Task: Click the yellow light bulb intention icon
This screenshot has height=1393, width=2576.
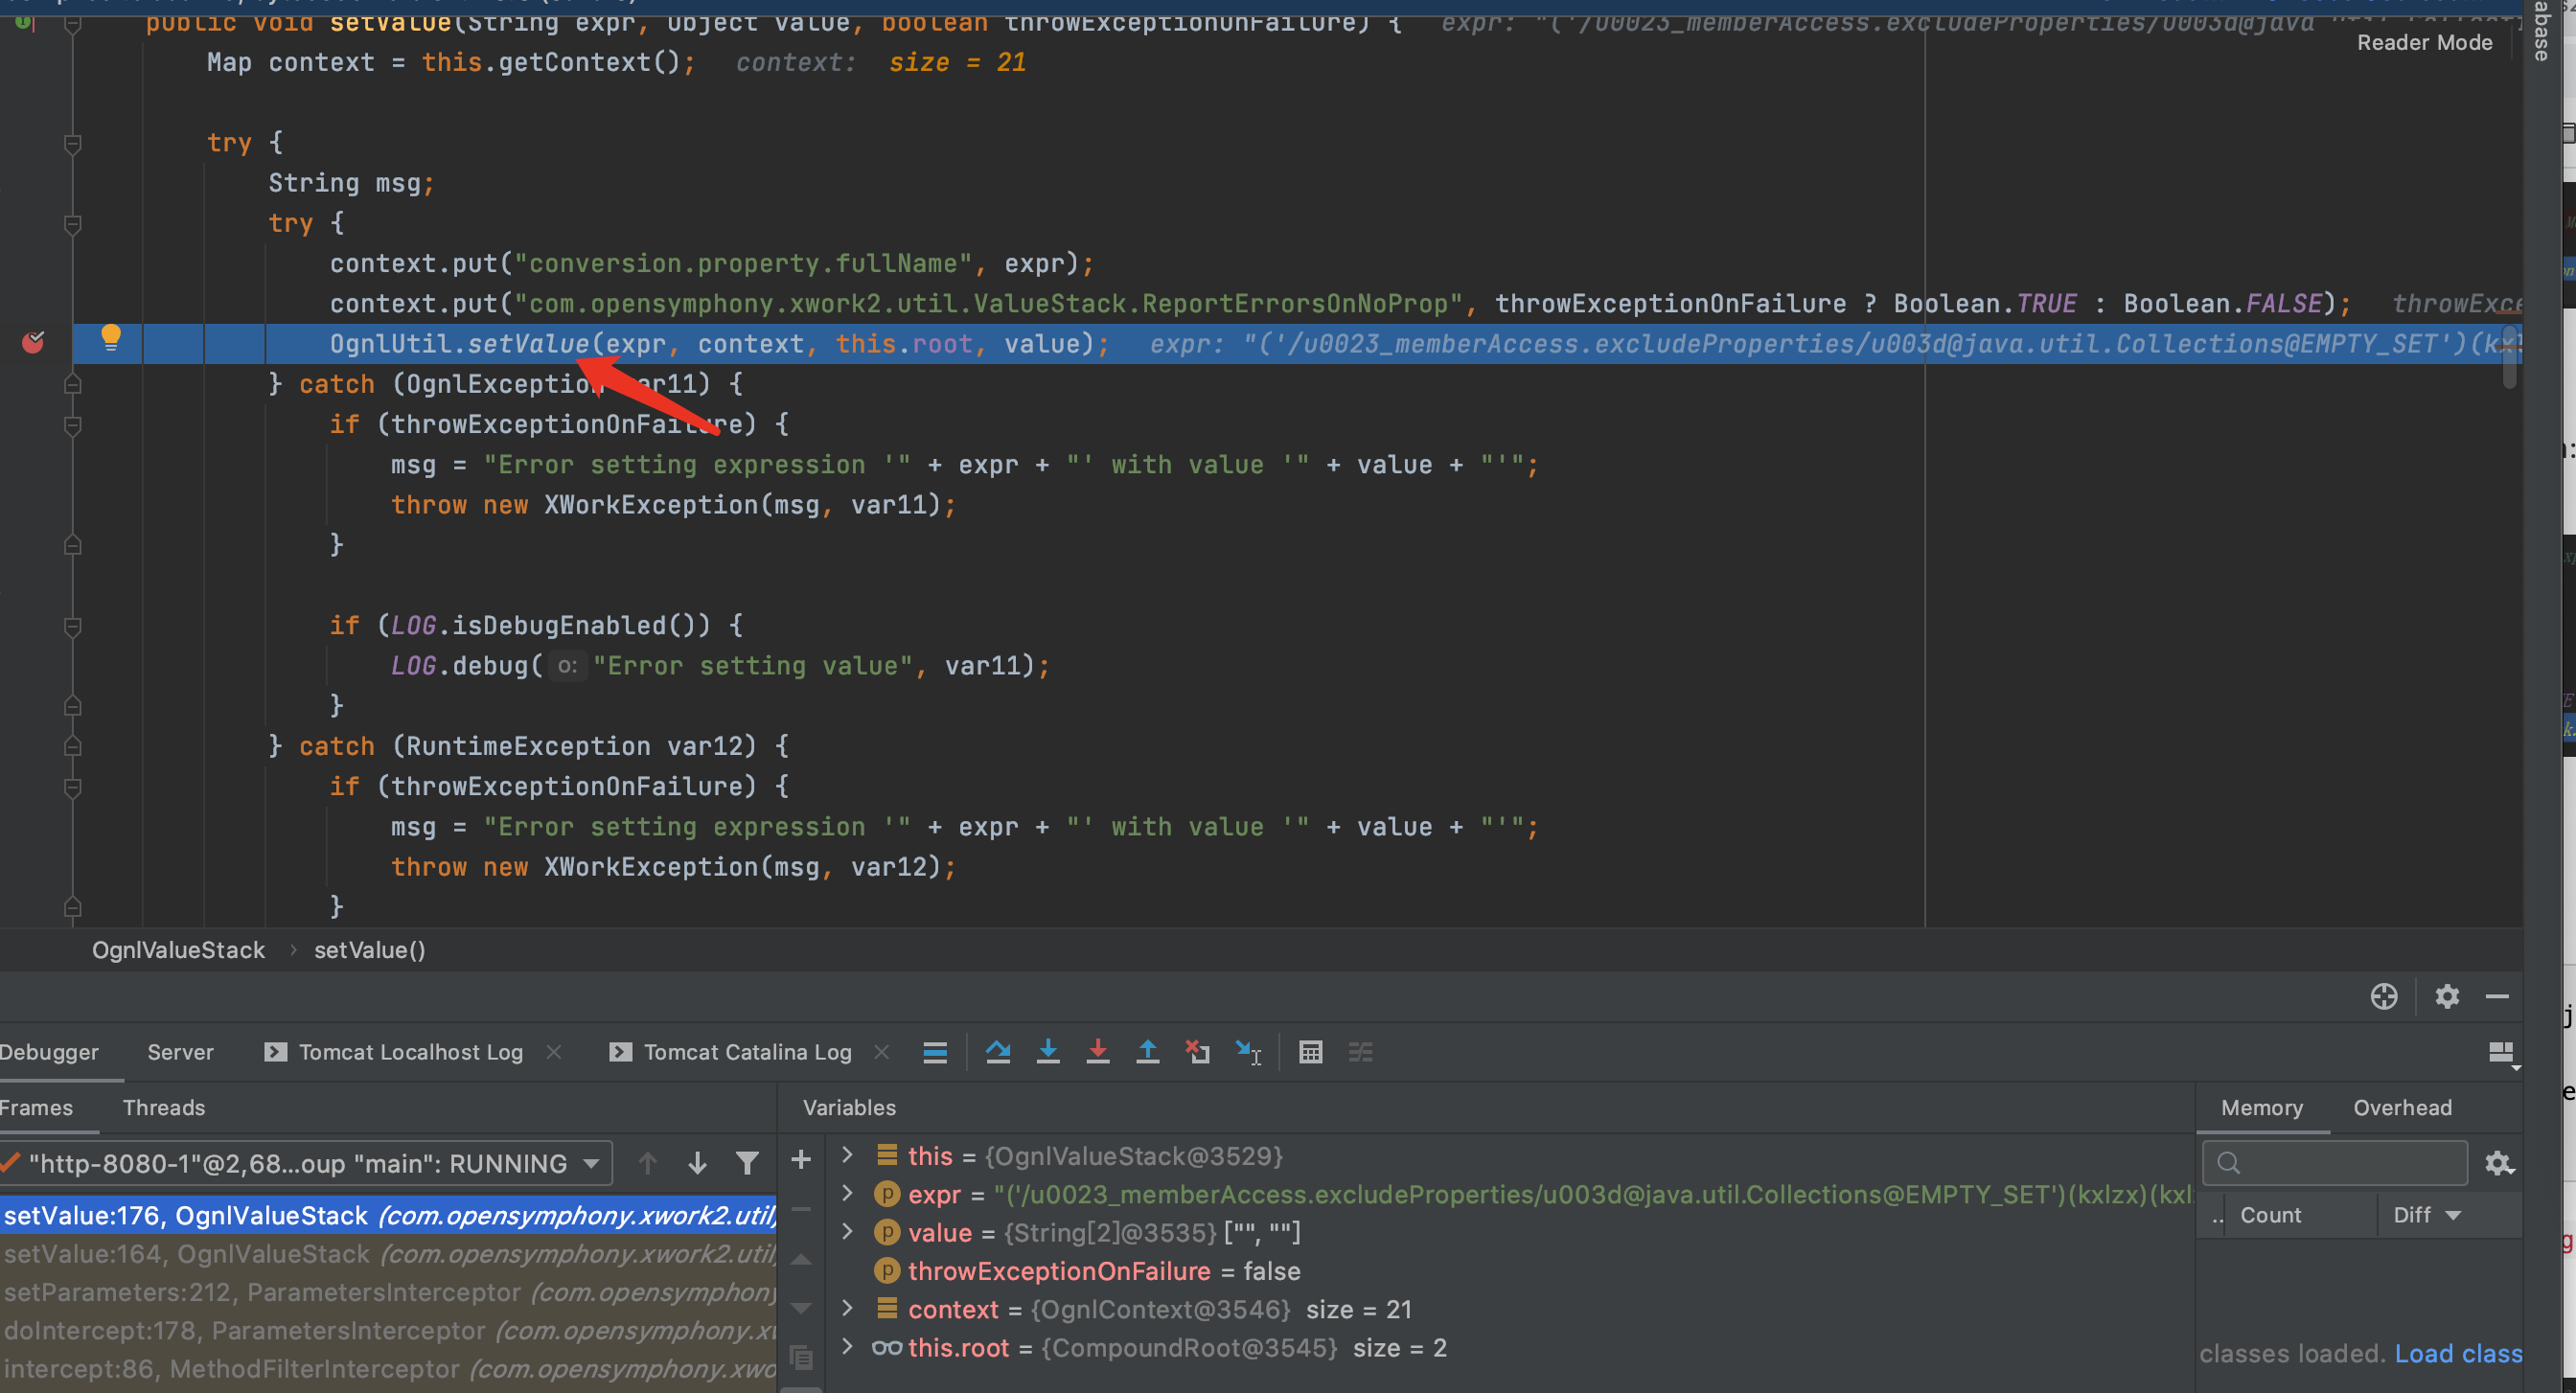Action: click(x=111, y=338)
